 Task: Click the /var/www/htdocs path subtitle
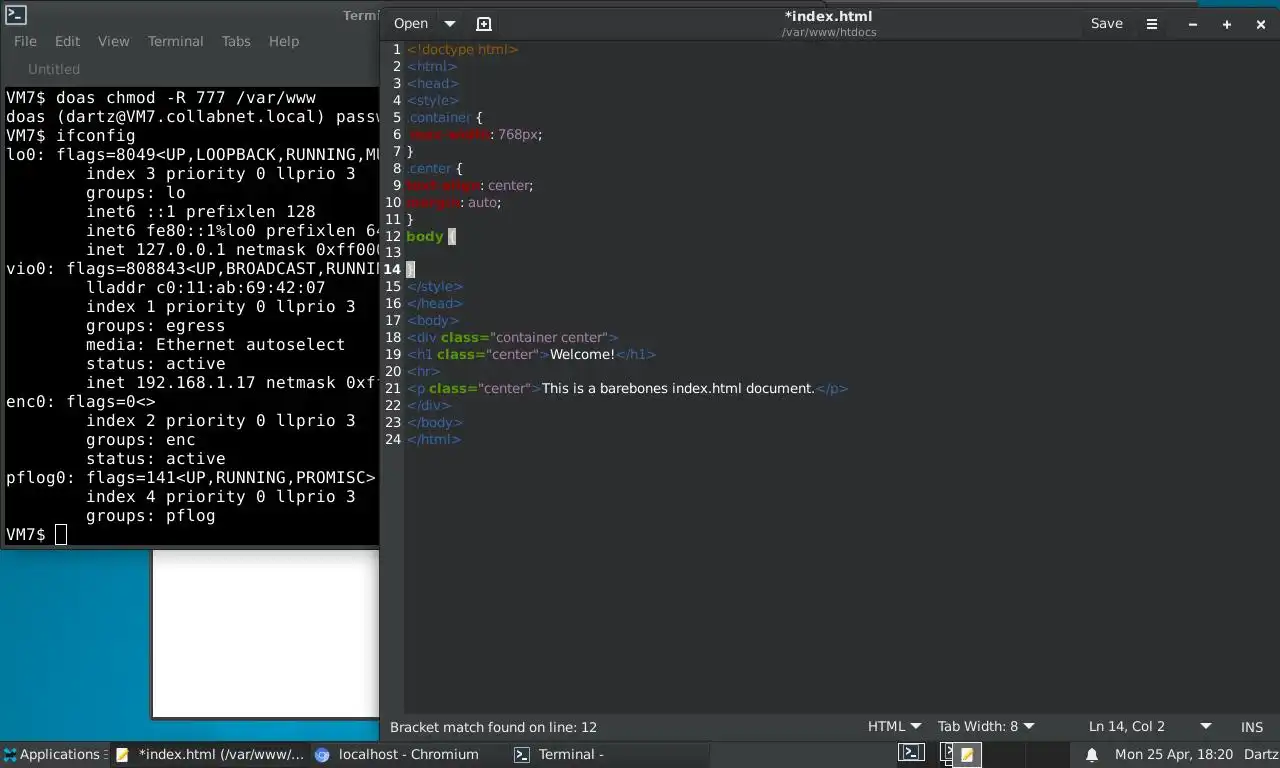point(829,32)
